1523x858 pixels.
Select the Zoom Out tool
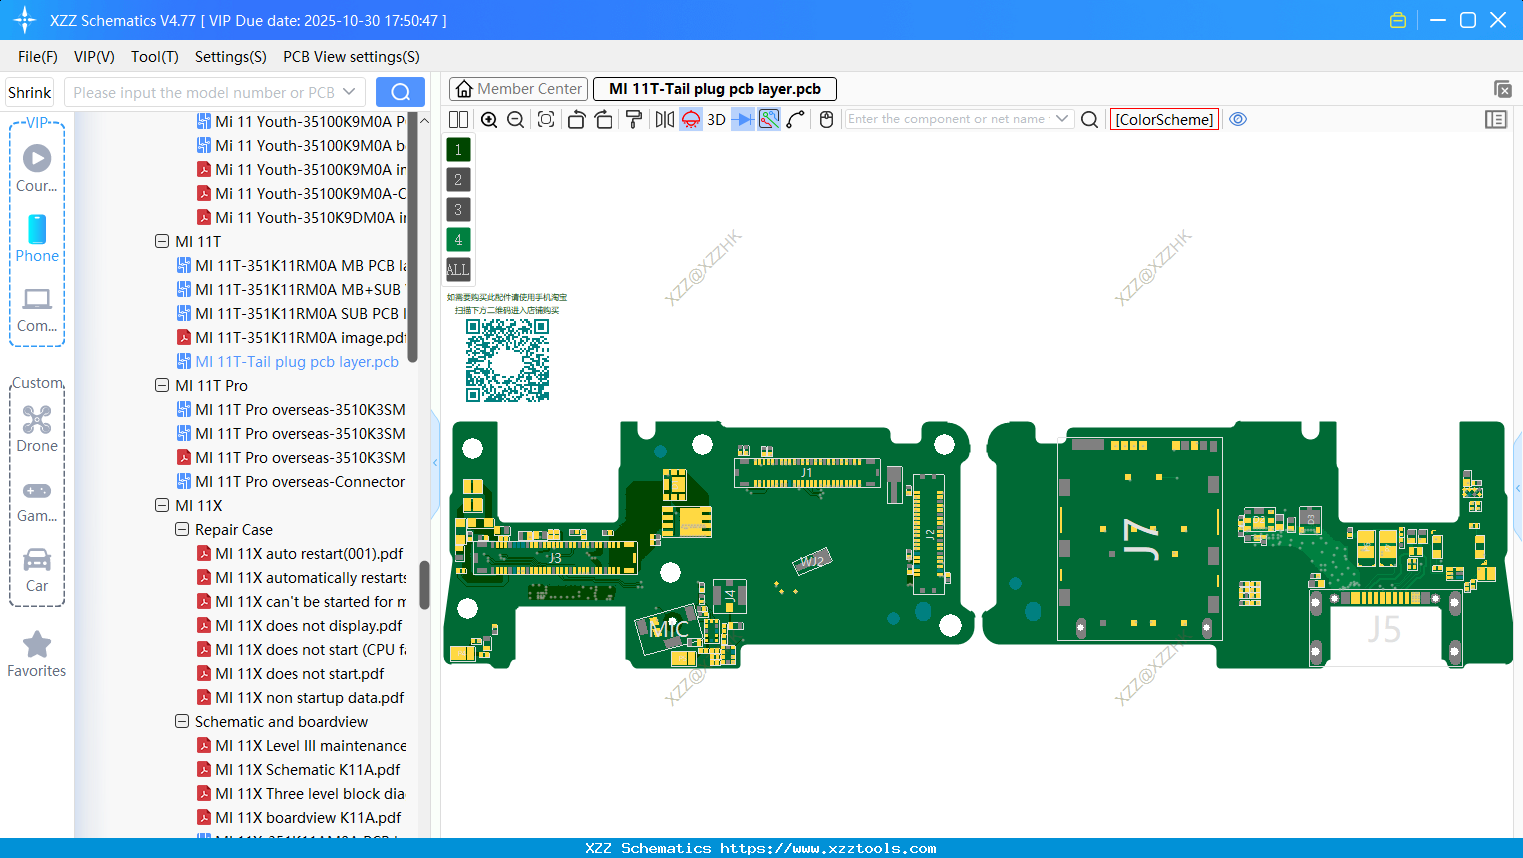pyautogui.click(x=516, y=119)
